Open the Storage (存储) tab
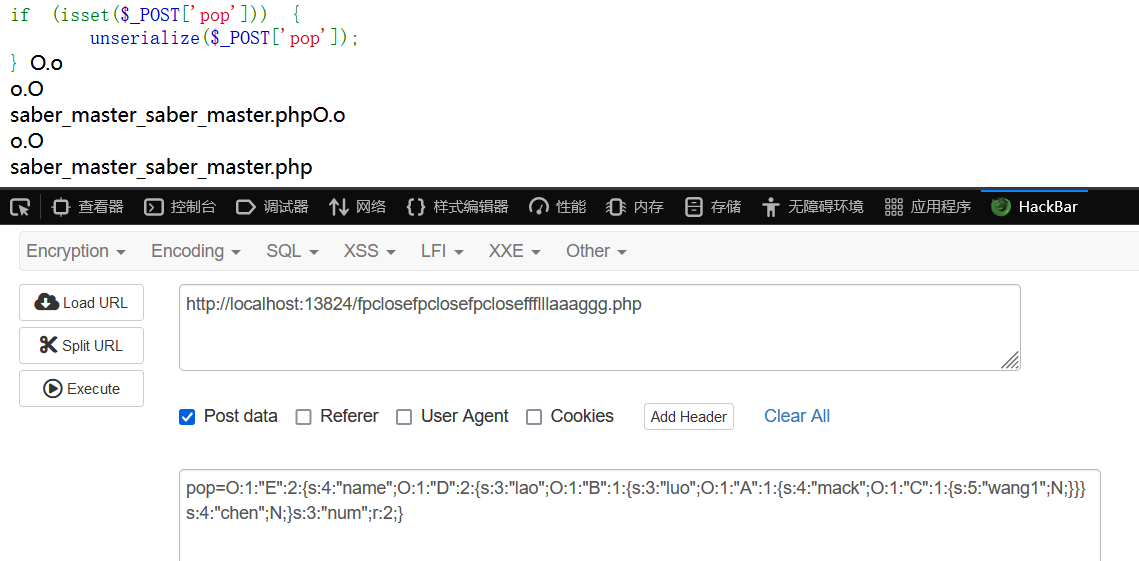This screenshot has height=561, width=1139. click(713, 207)
